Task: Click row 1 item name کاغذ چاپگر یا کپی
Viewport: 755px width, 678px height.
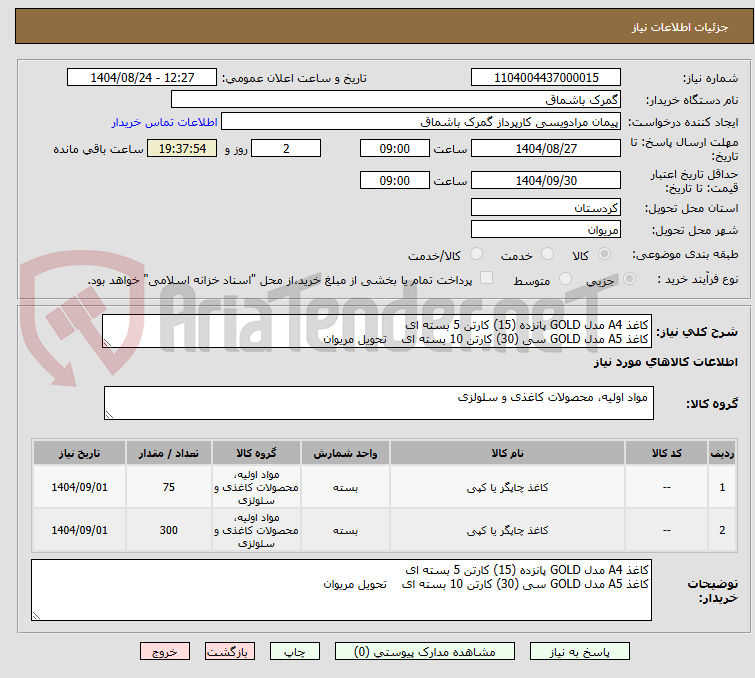Action: click(x=508, y=487)
